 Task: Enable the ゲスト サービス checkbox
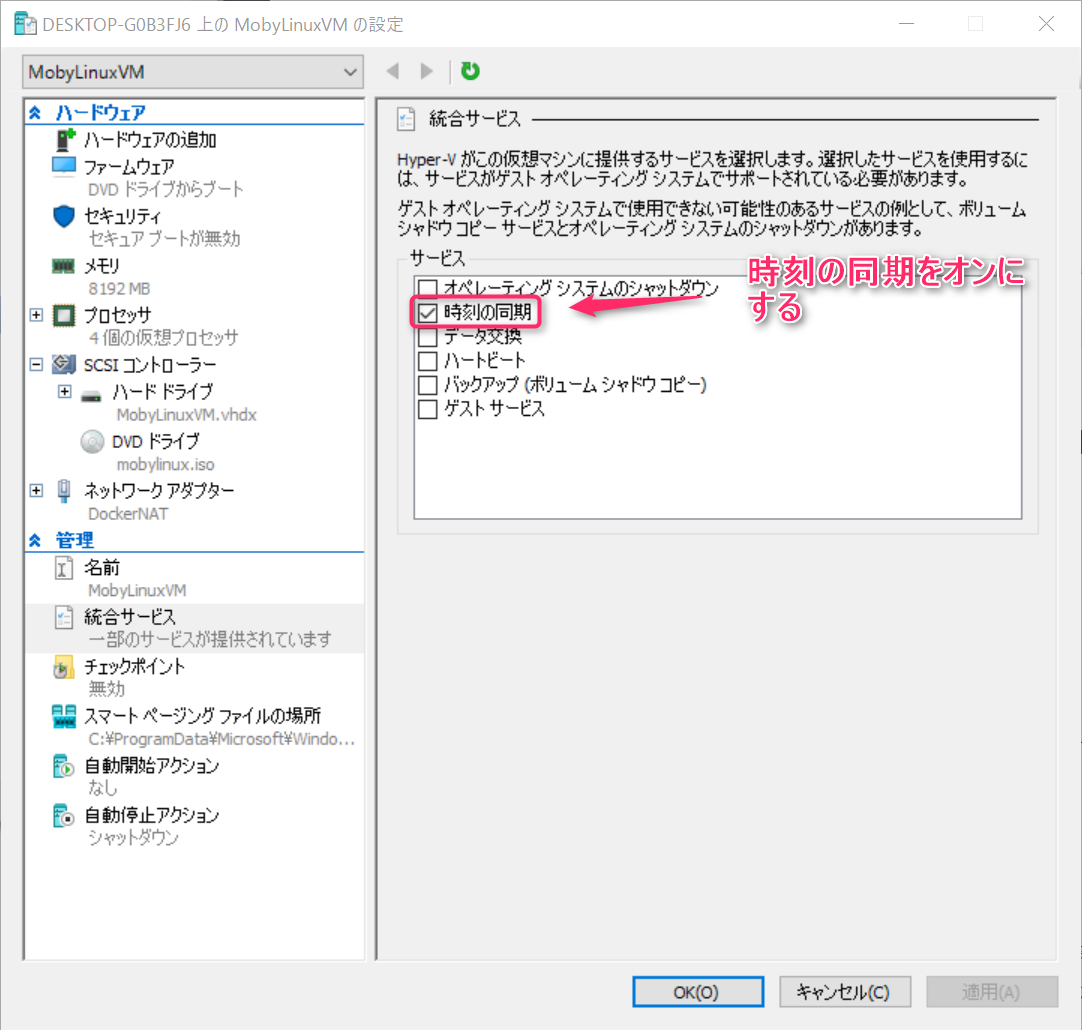pos(428,408)
